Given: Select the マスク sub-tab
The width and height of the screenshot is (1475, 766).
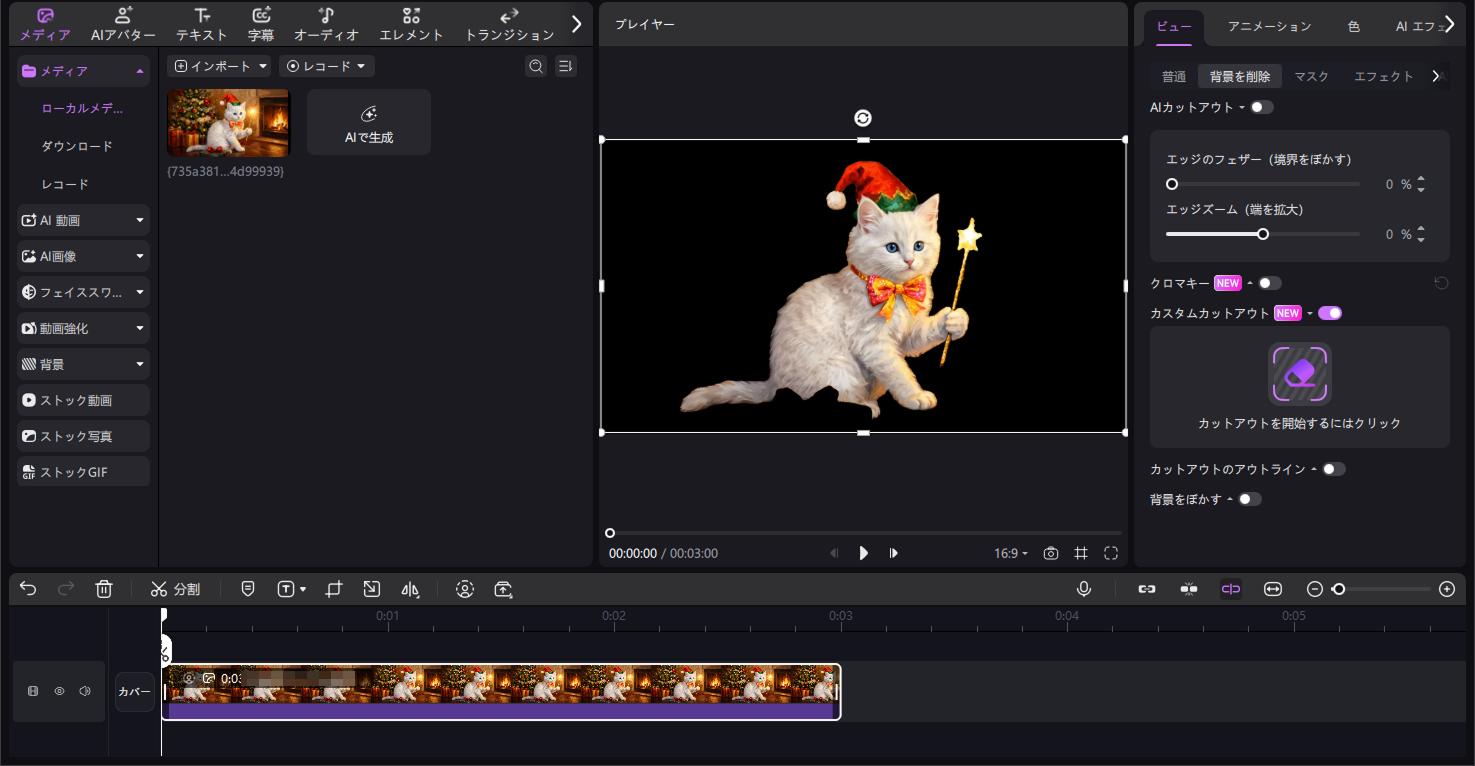Looking at the screenshot, I should point(1311,76).
